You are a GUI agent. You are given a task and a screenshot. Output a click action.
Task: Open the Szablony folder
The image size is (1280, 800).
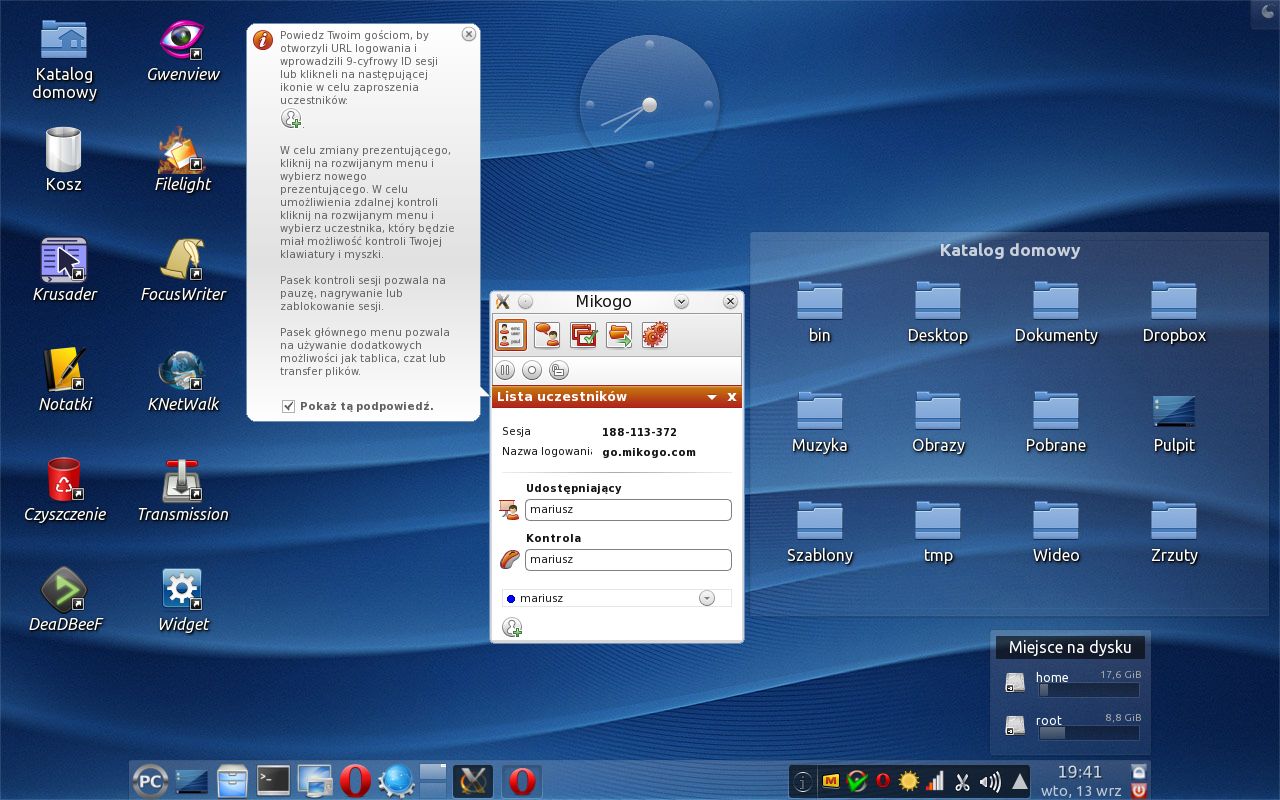click(820, 532)
